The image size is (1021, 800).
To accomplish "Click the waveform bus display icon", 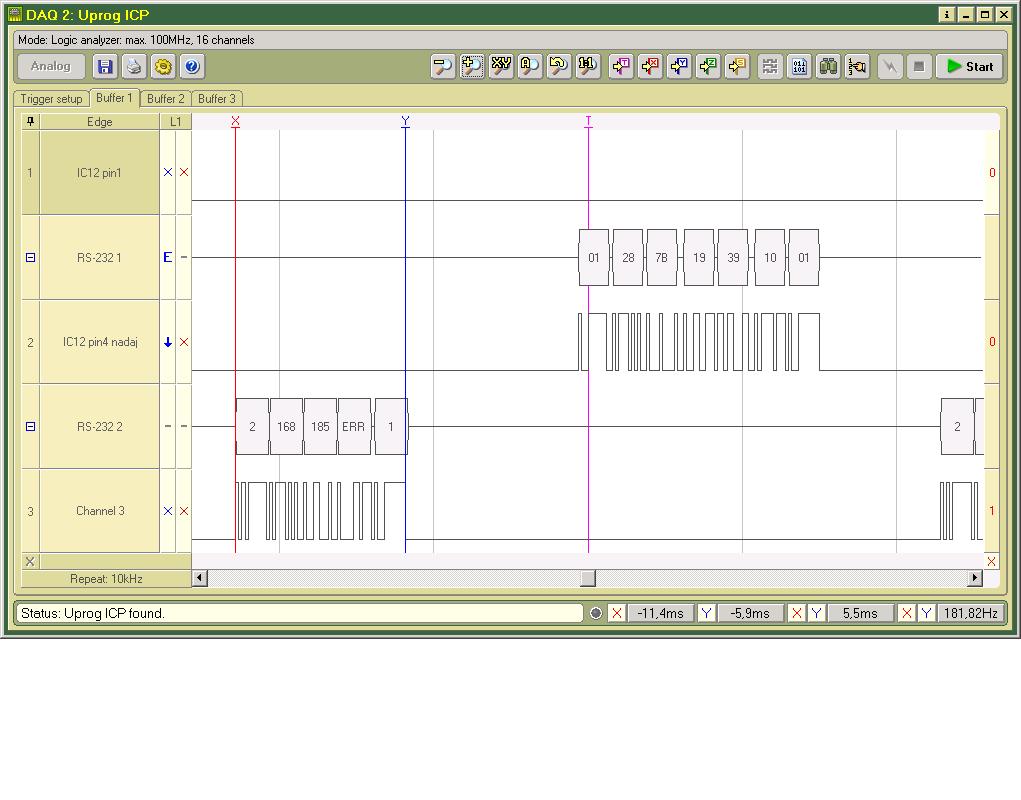I will [x=770, y=66].
